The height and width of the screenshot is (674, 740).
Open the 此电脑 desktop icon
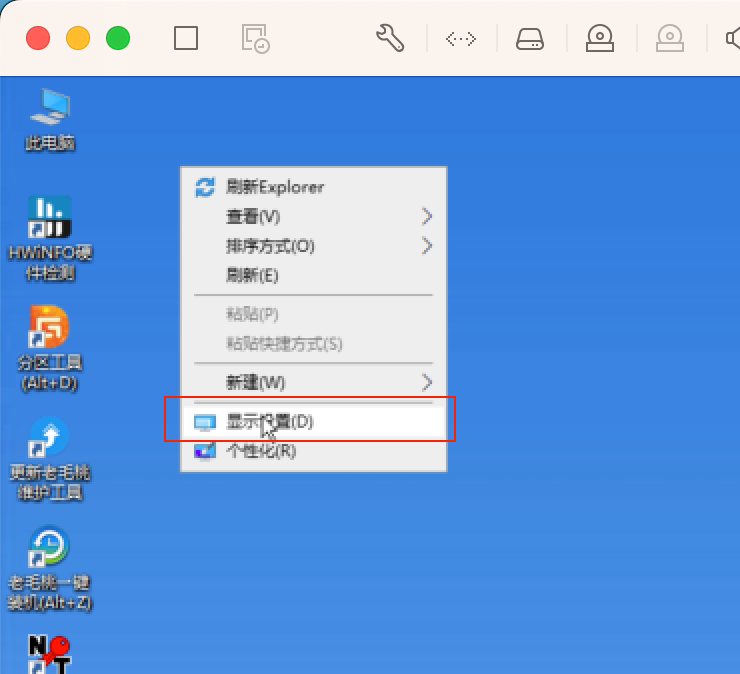click(50, 120)
